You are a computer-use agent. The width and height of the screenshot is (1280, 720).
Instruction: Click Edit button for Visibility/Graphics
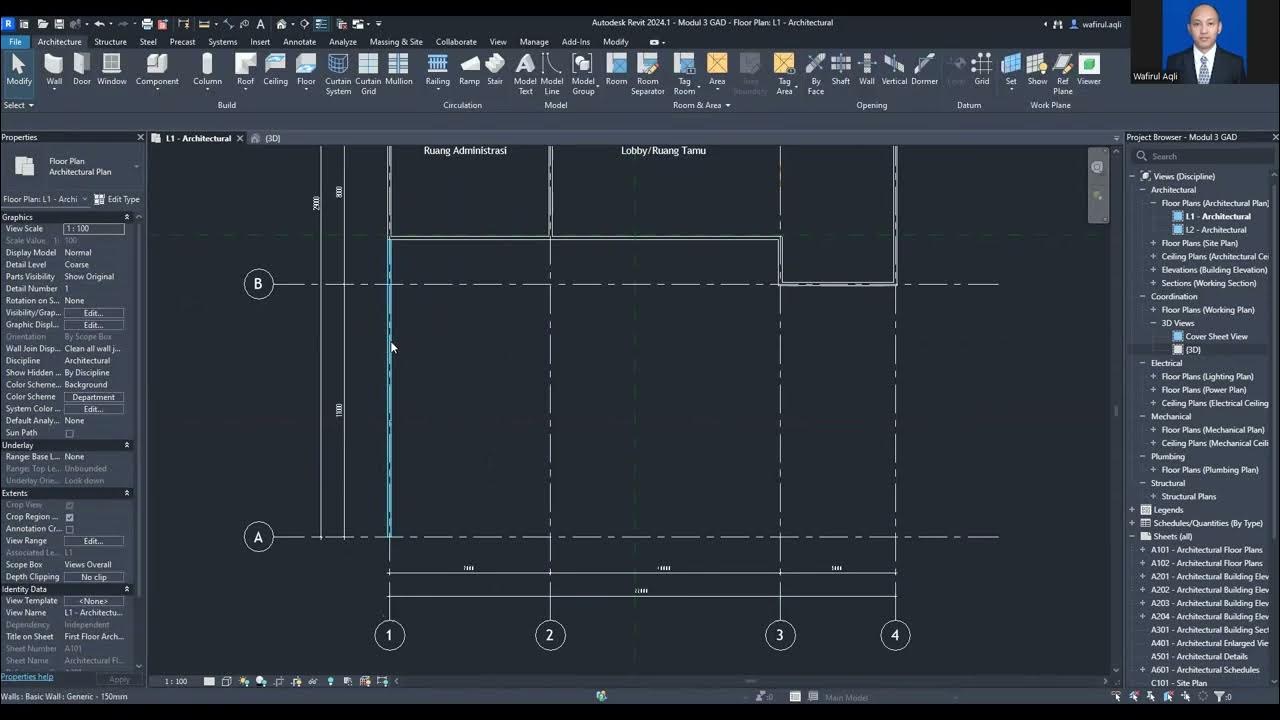point(94,313)
